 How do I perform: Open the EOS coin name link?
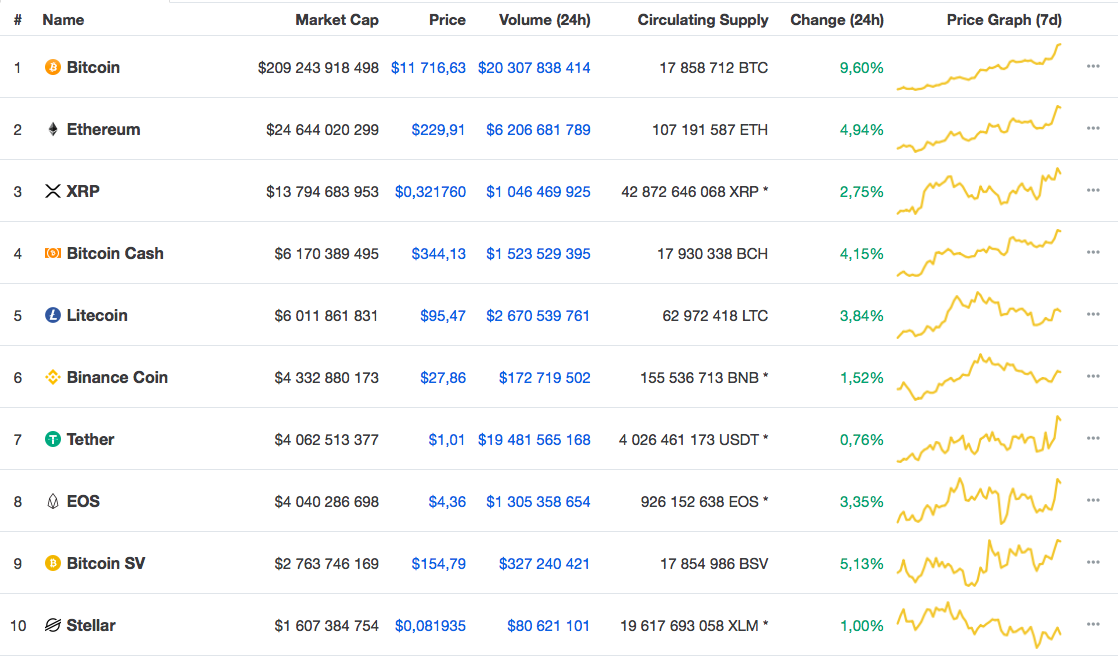pos(83,501)
